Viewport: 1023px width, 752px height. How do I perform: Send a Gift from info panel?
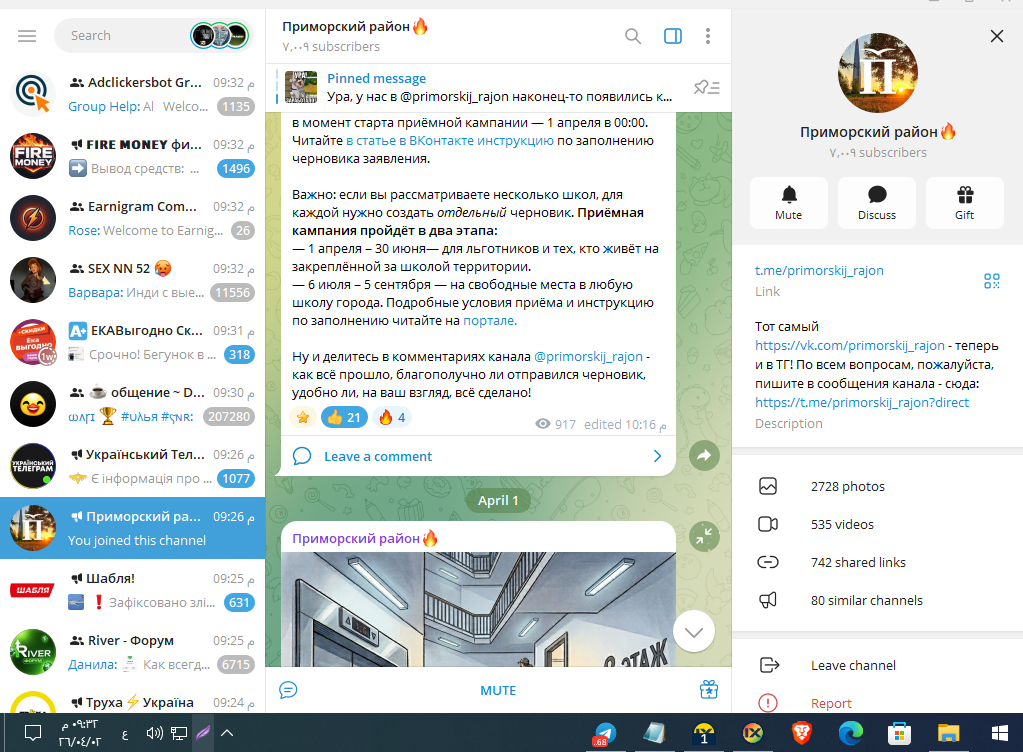[964, 203]
